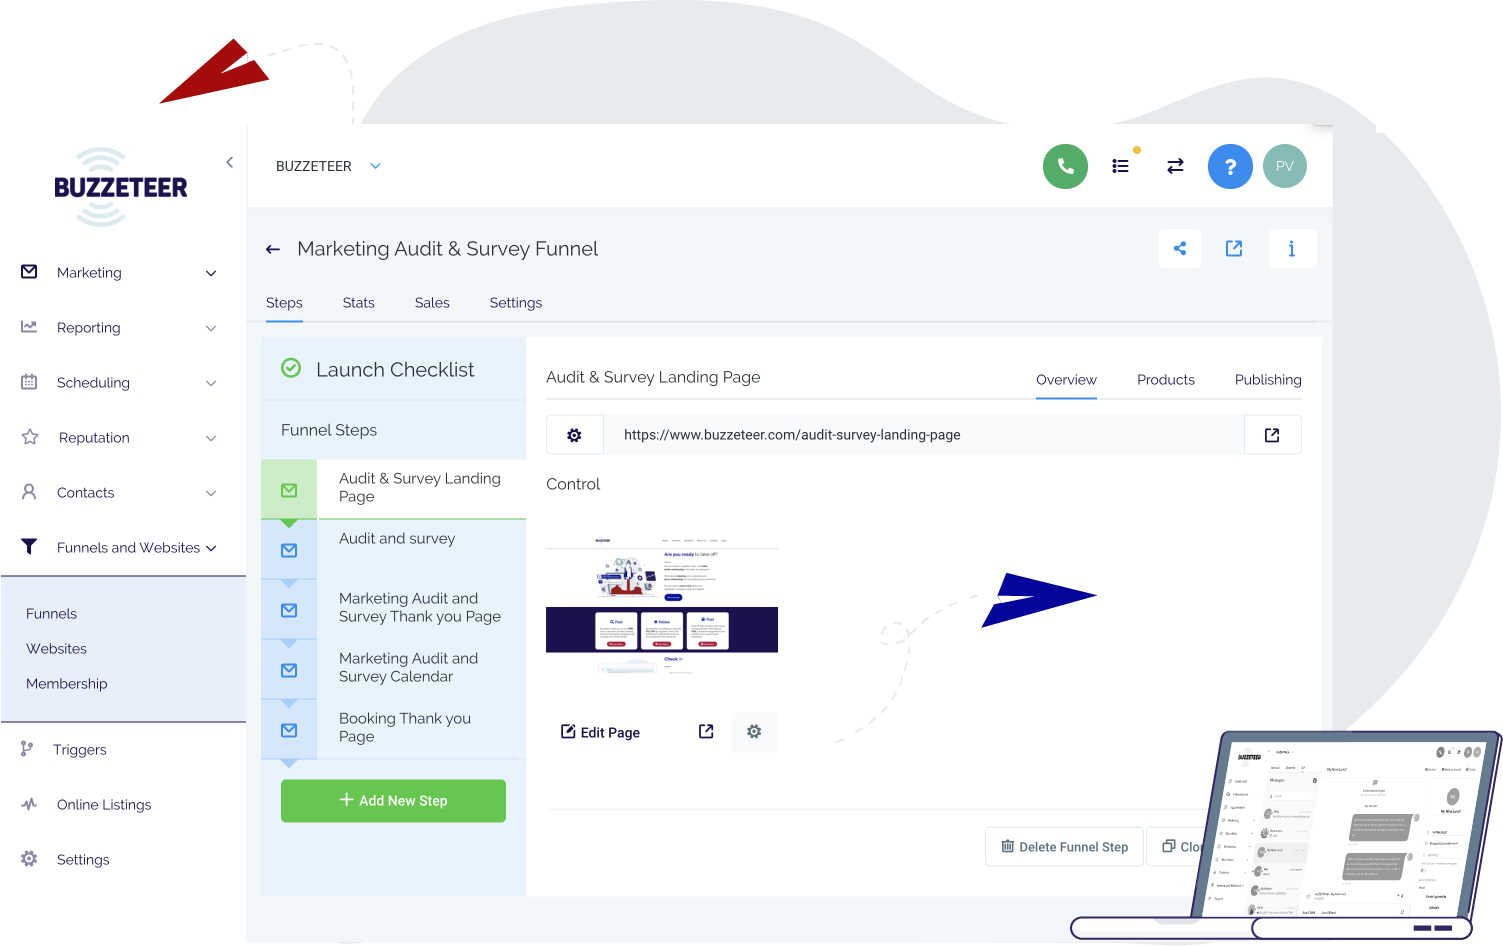Click the funnel info icon
Image resolution: width=1503 pixels, height=946 pixels.
point(1292,249)
